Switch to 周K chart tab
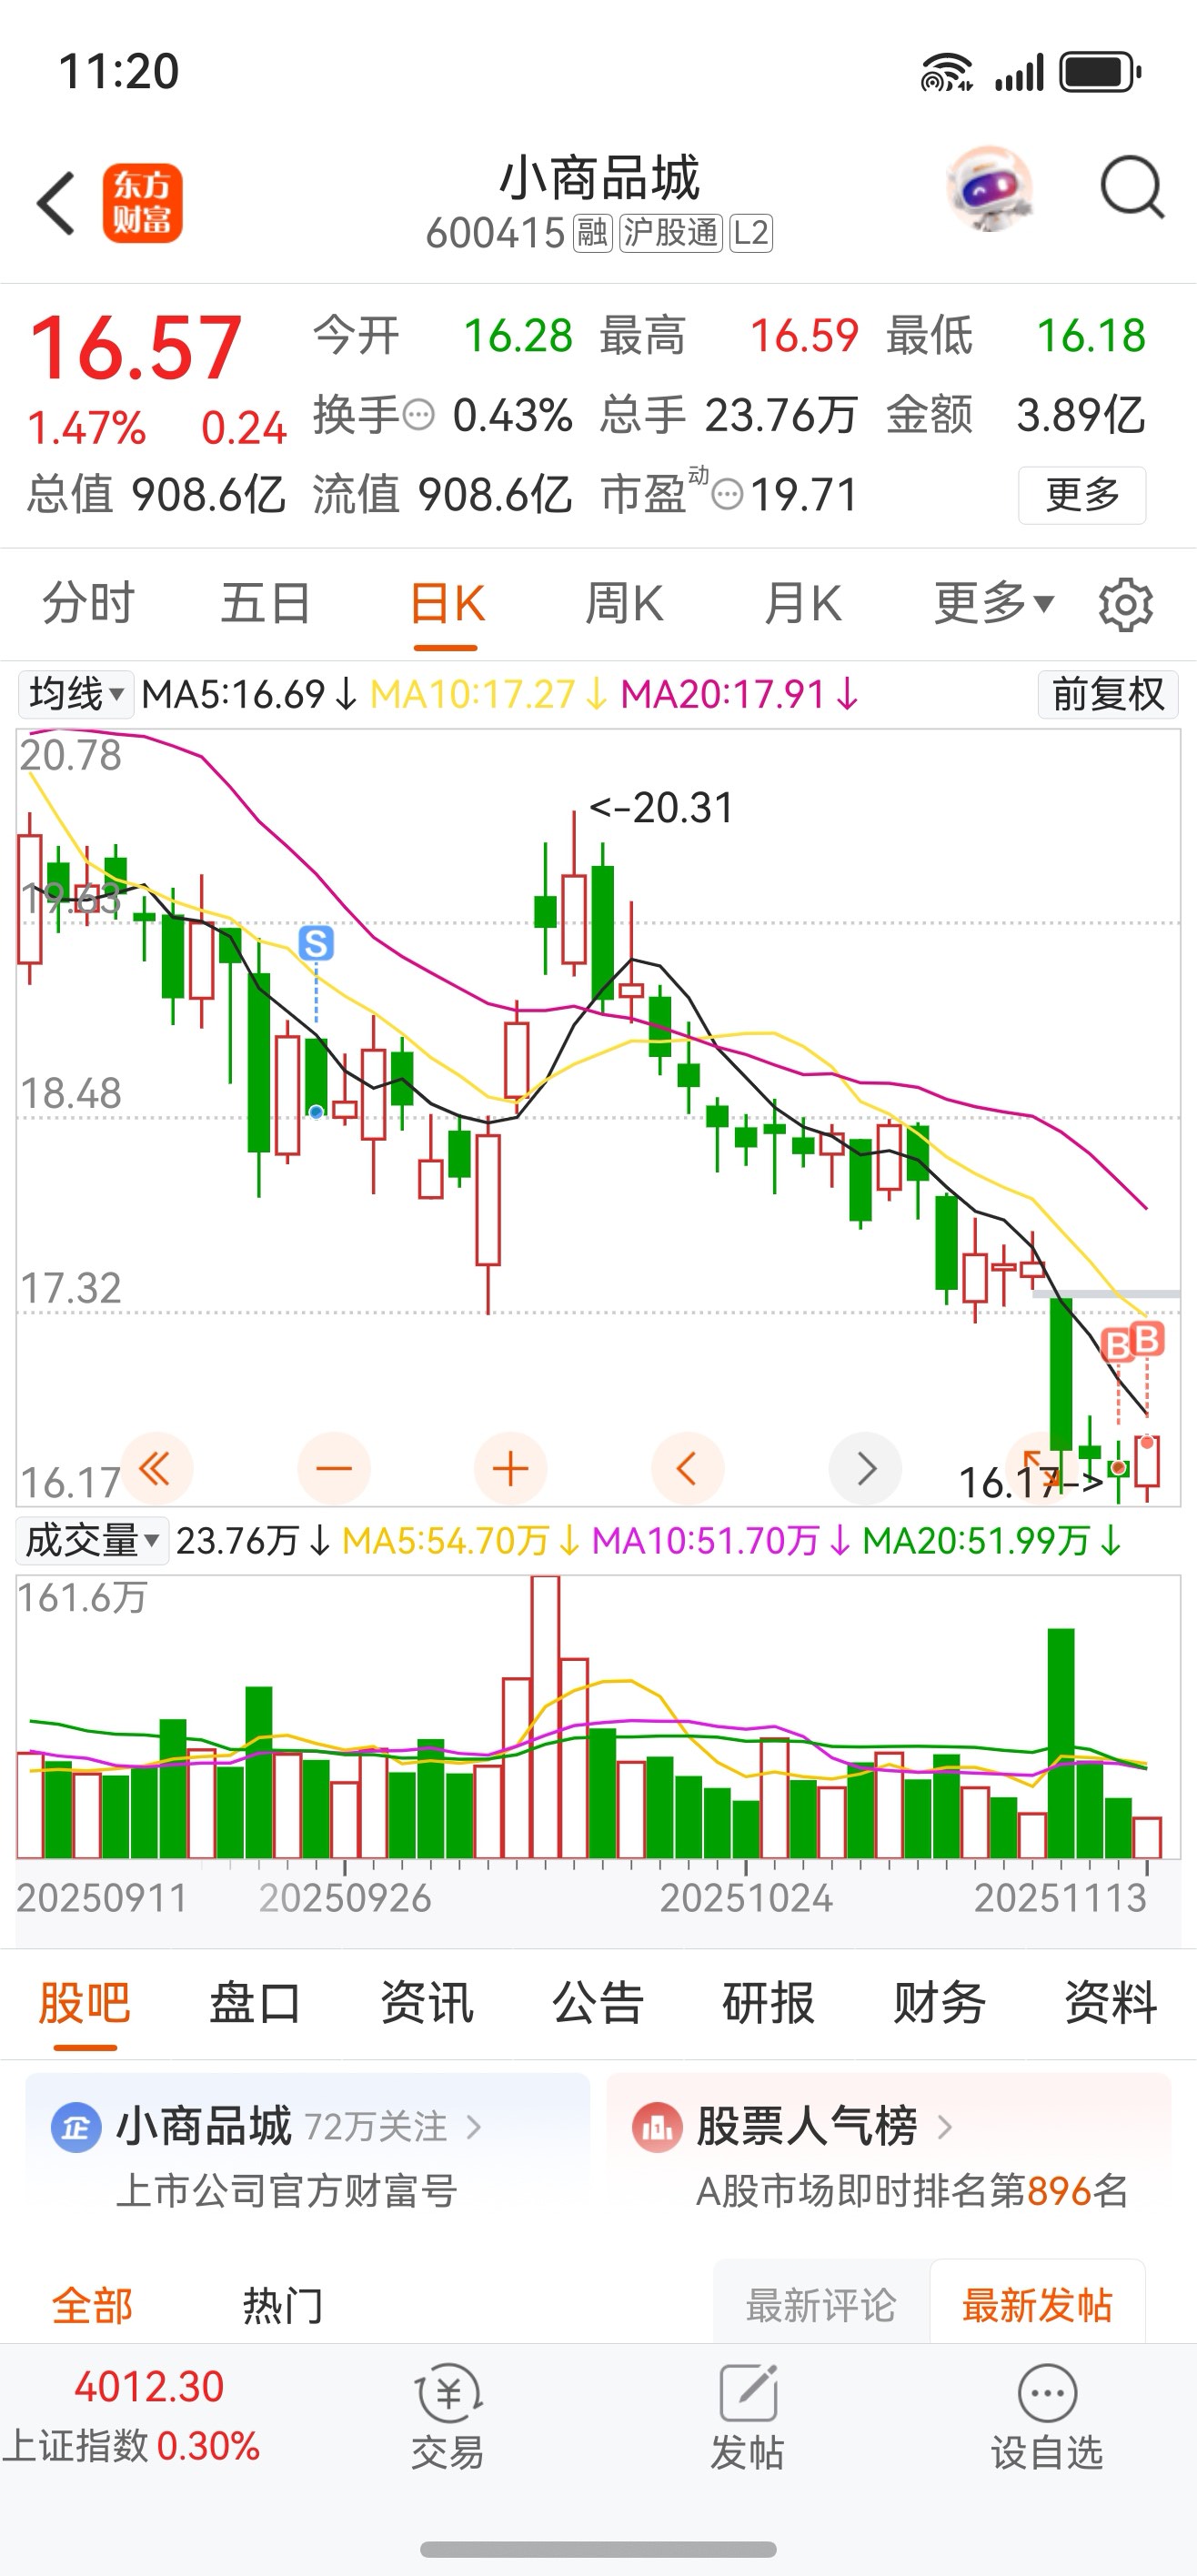1197x2576 pixels. pyautogui.click(x=624, y=603)
